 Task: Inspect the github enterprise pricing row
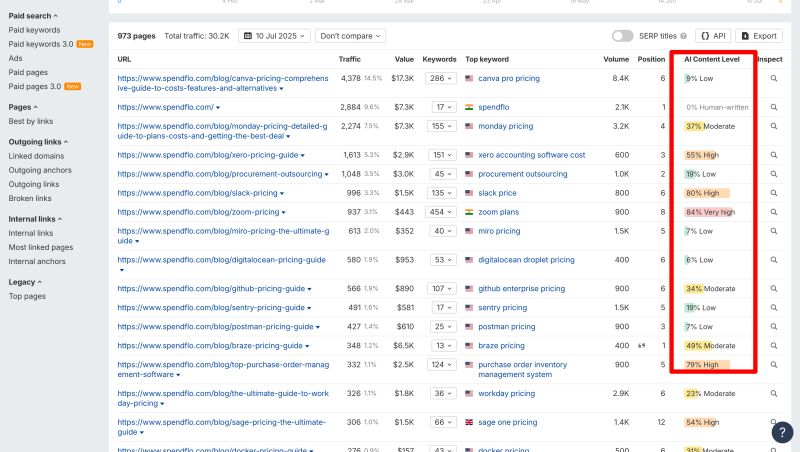[773, 289]
